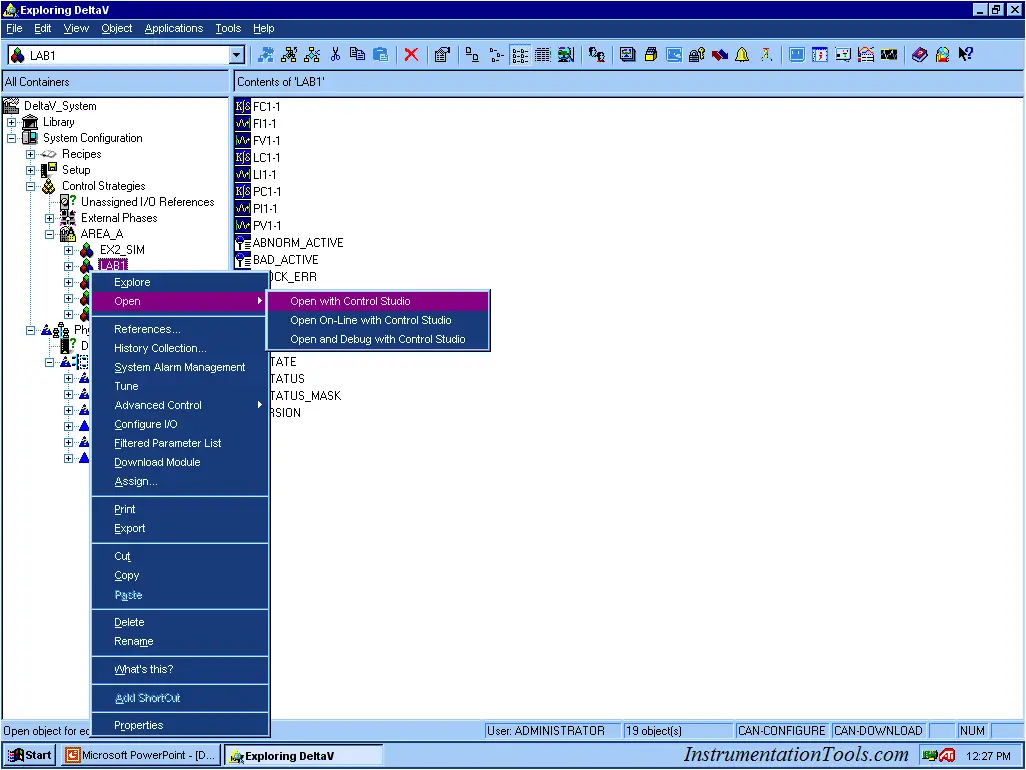This screenshot has width=1026, height=770.
Task: Open the Tools menu
Action: click(x=228, y=28)
